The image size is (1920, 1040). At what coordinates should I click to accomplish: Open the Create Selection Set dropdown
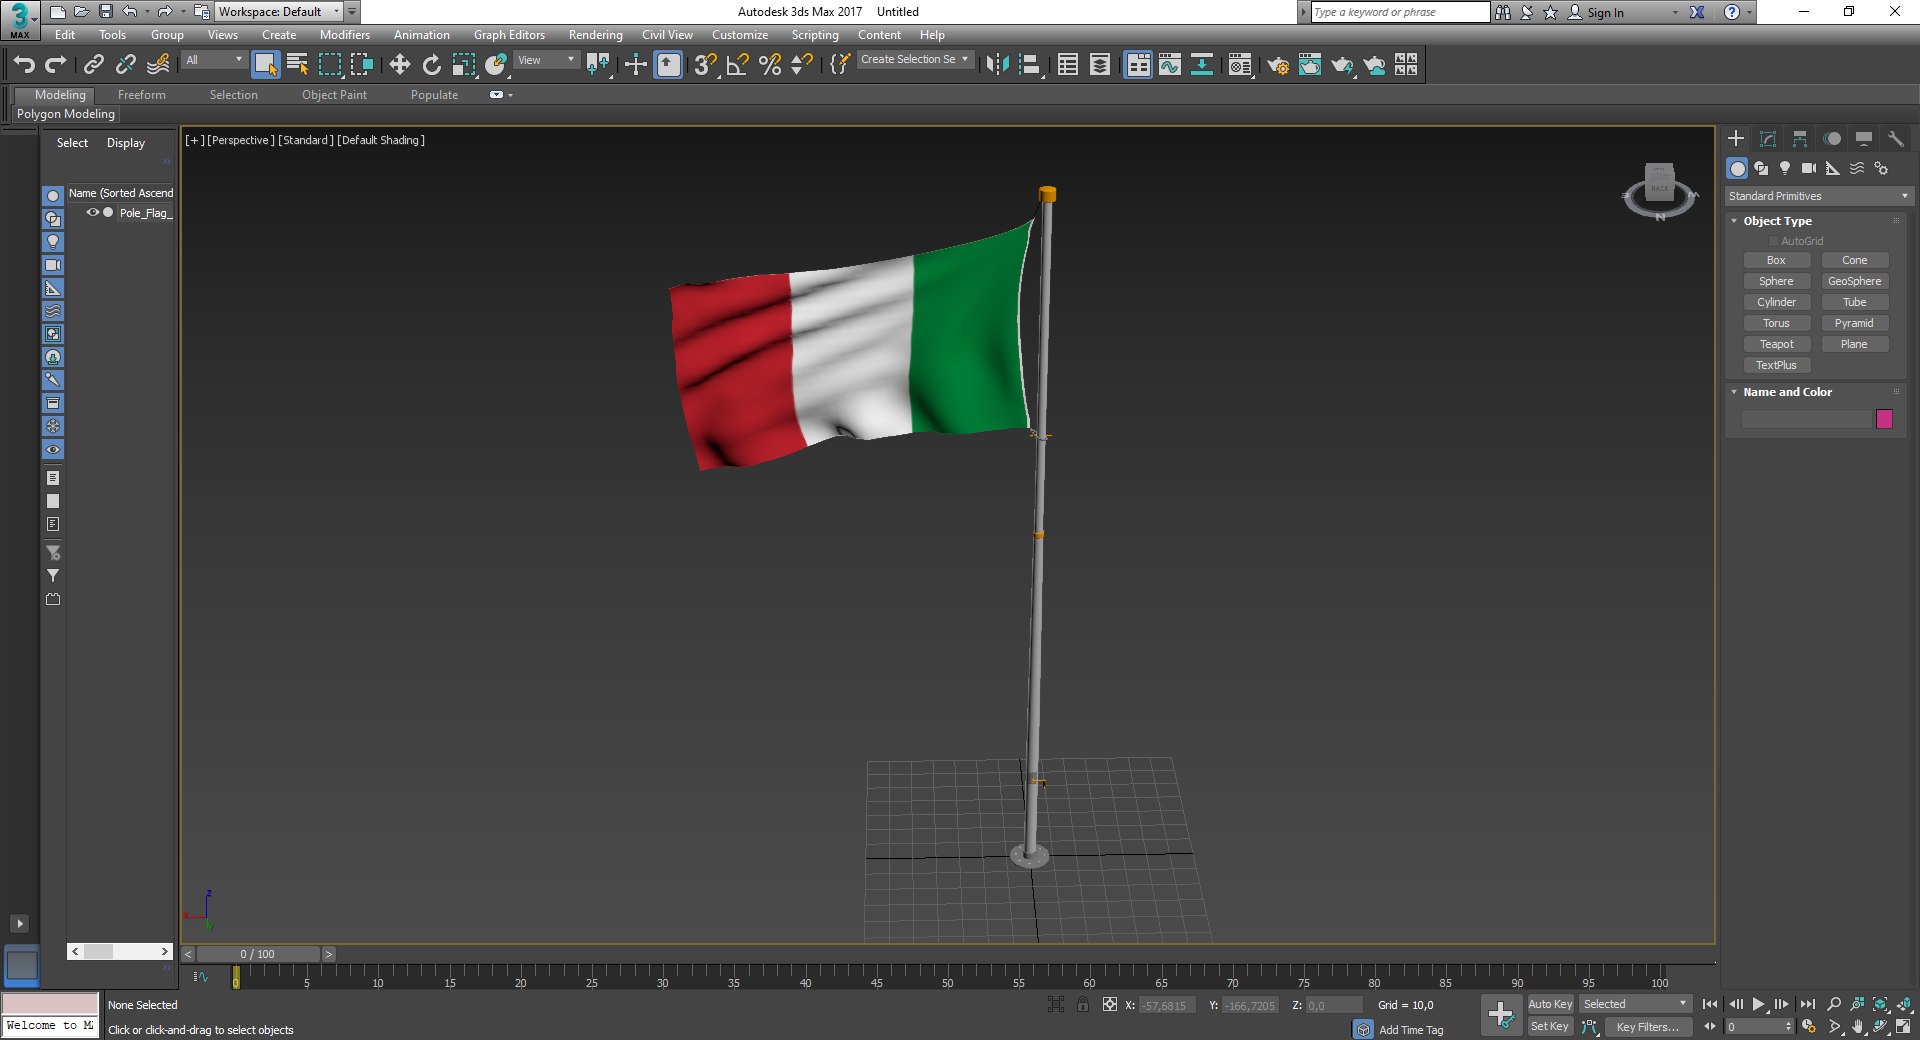(914, 60)
